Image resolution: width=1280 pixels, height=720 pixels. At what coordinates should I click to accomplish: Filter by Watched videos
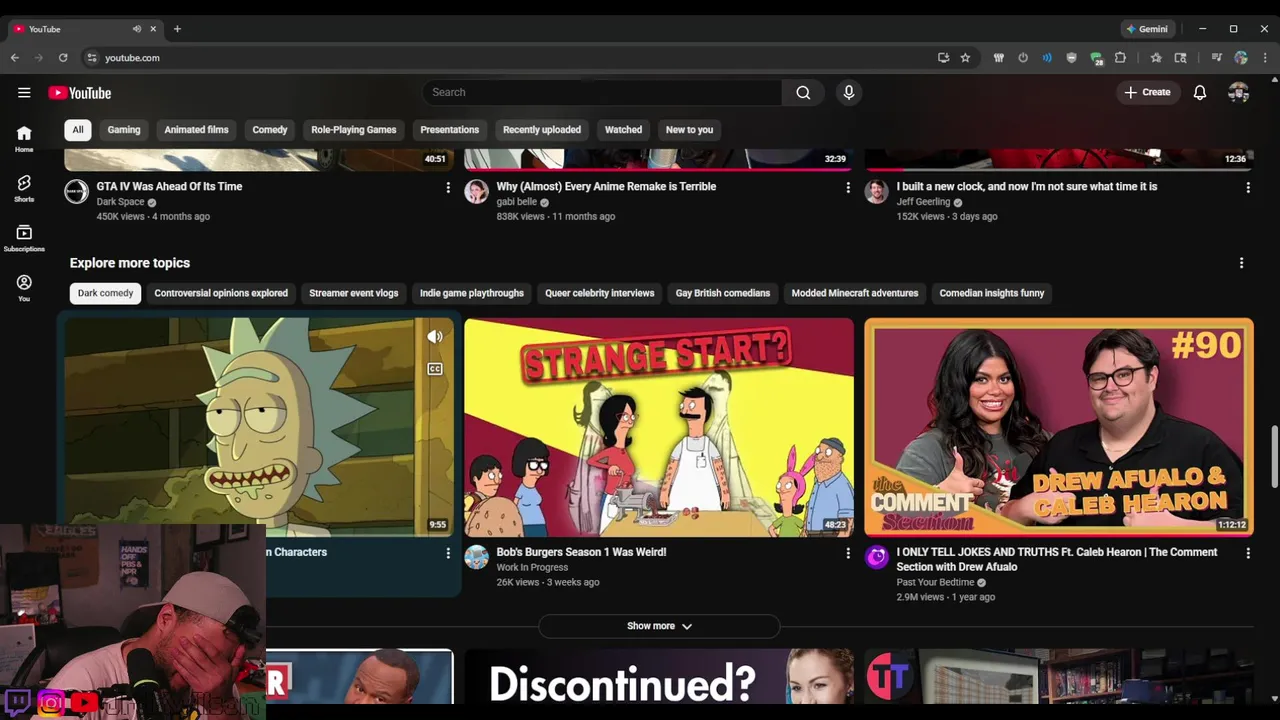pyautogui.click(x=623, y=130)
